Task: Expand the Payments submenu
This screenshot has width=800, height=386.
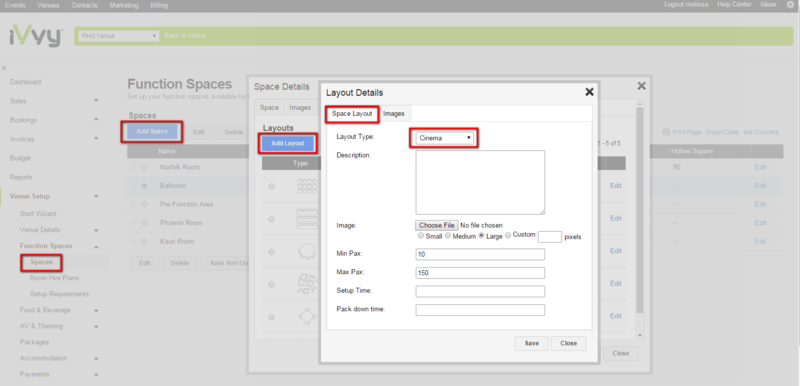Action: click(96, 375)
